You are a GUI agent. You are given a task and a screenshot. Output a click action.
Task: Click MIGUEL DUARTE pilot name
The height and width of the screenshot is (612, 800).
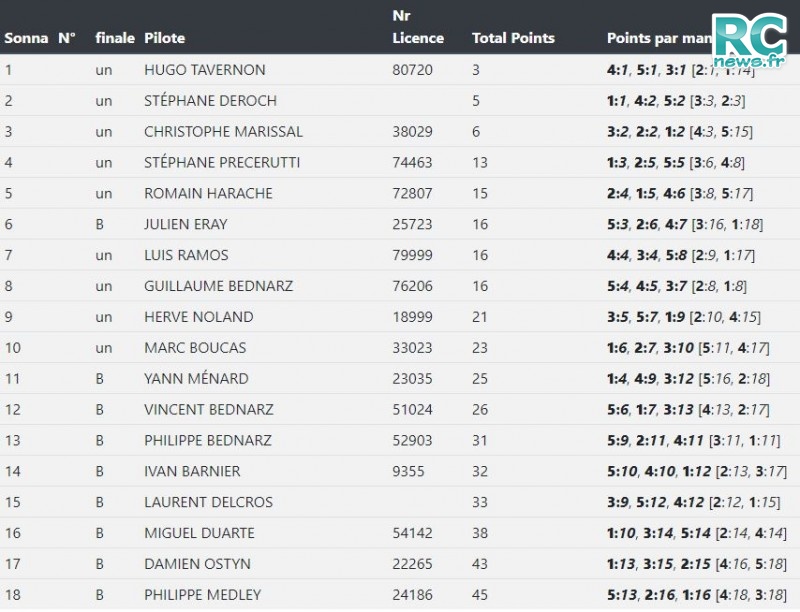[199, 533]
